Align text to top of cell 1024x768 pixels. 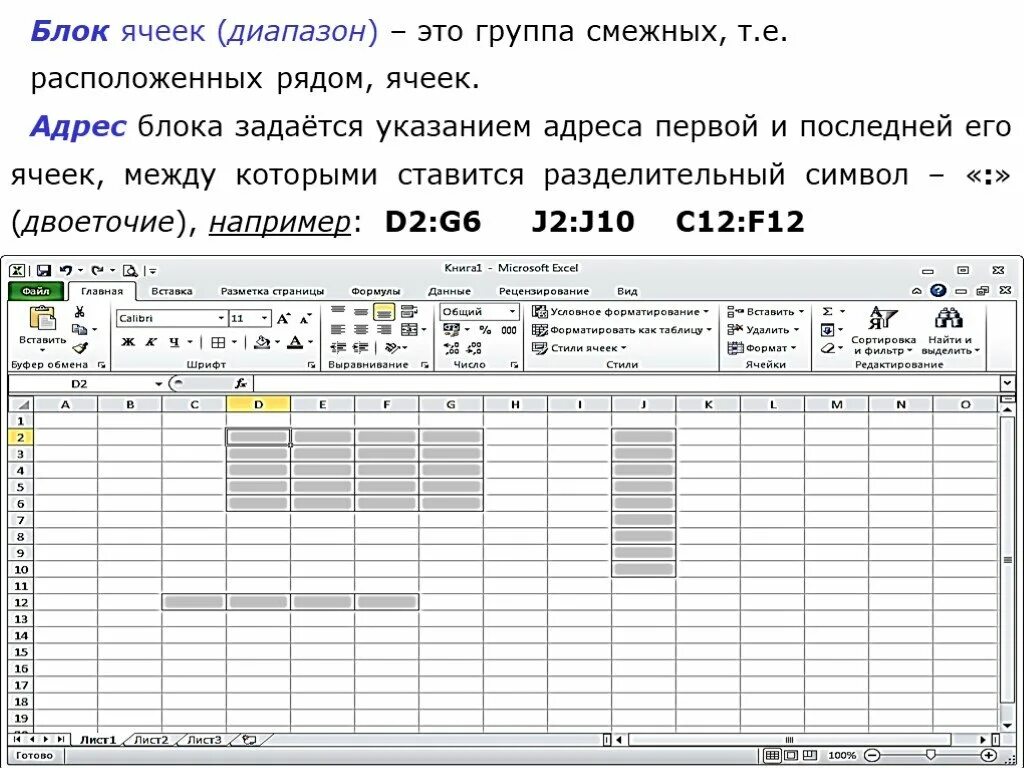coord(338,312)
